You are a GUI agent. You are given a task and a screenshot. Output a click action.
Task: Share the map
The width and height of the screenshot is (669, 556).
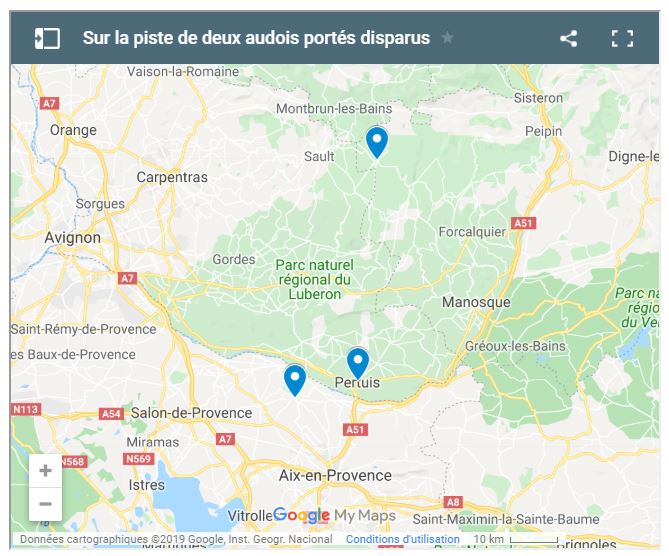click(568, 38)
